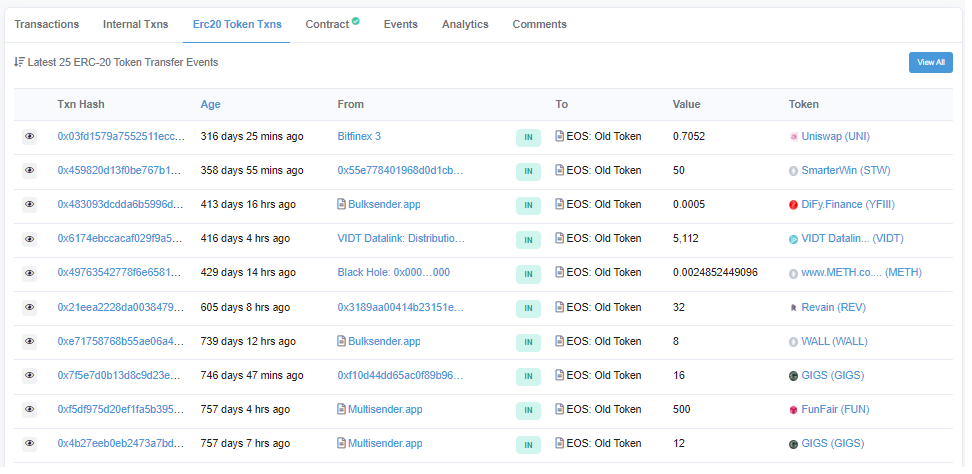Open transaction hash 0x03fd1579a7552511ecc
The height and width of the screenshot is (474, 972).
(121, 136)
